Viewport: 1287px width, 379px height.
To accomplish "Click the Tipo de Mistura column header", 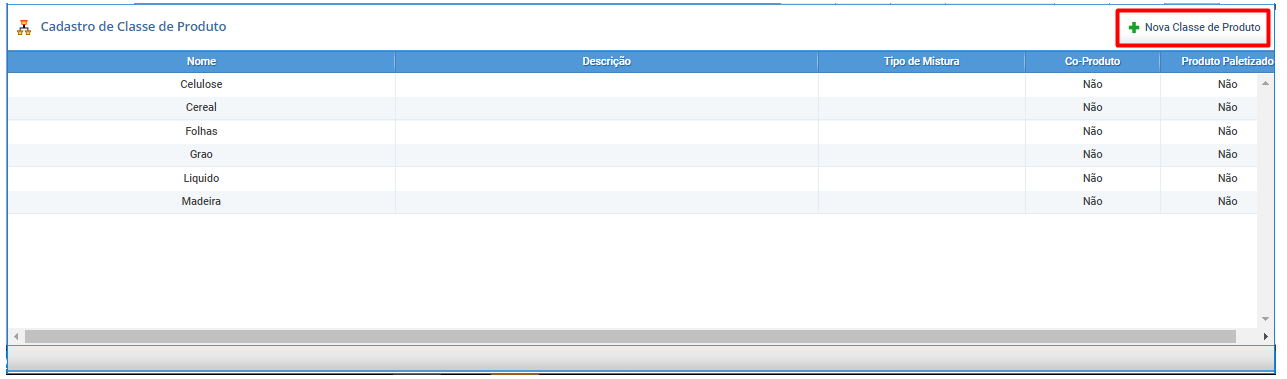I will pyautogui.click(x=922, y=62).
